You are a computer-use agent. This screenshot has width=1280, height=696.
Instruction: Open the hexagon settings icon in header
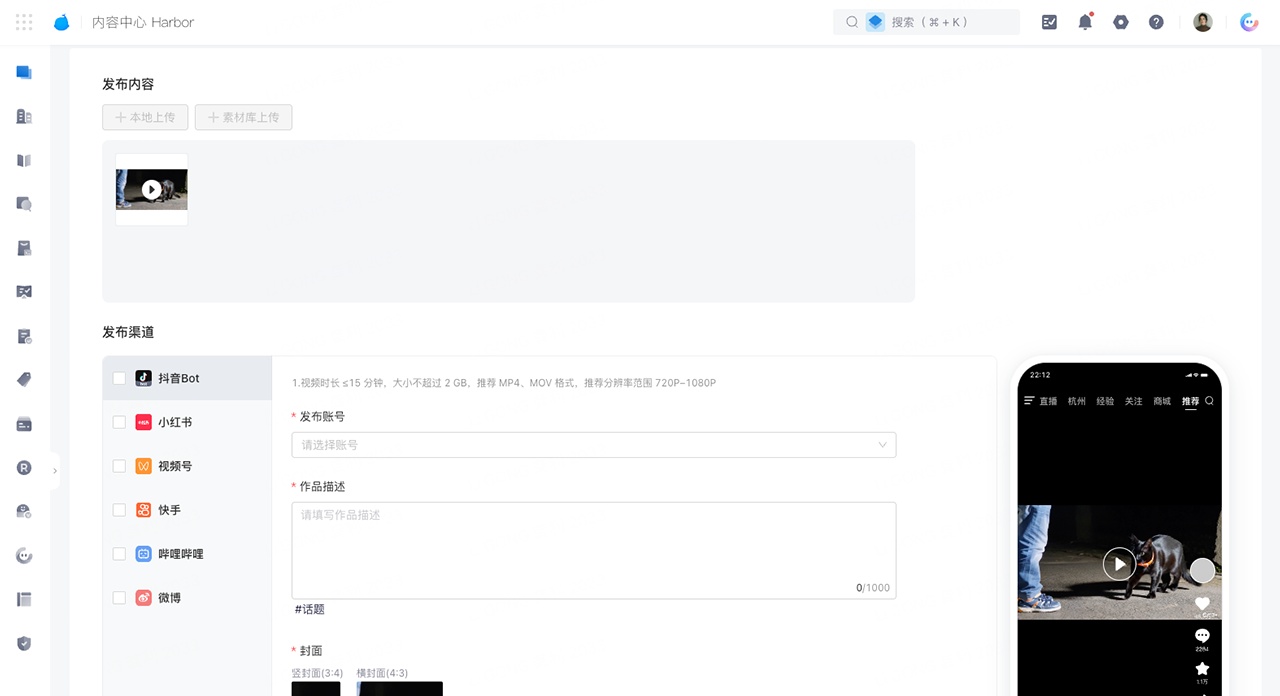[1121, 22]
